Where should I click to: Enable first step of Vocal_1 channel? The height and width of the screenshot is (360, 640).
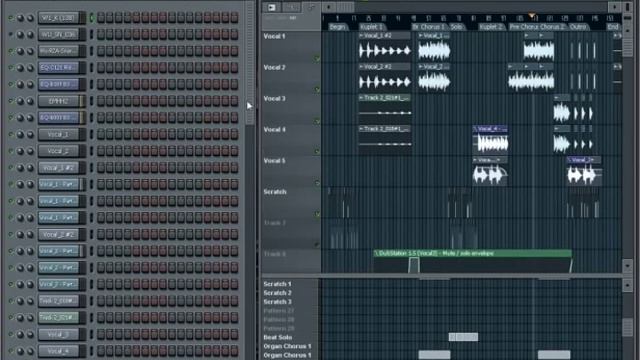[x=101, y=134]
